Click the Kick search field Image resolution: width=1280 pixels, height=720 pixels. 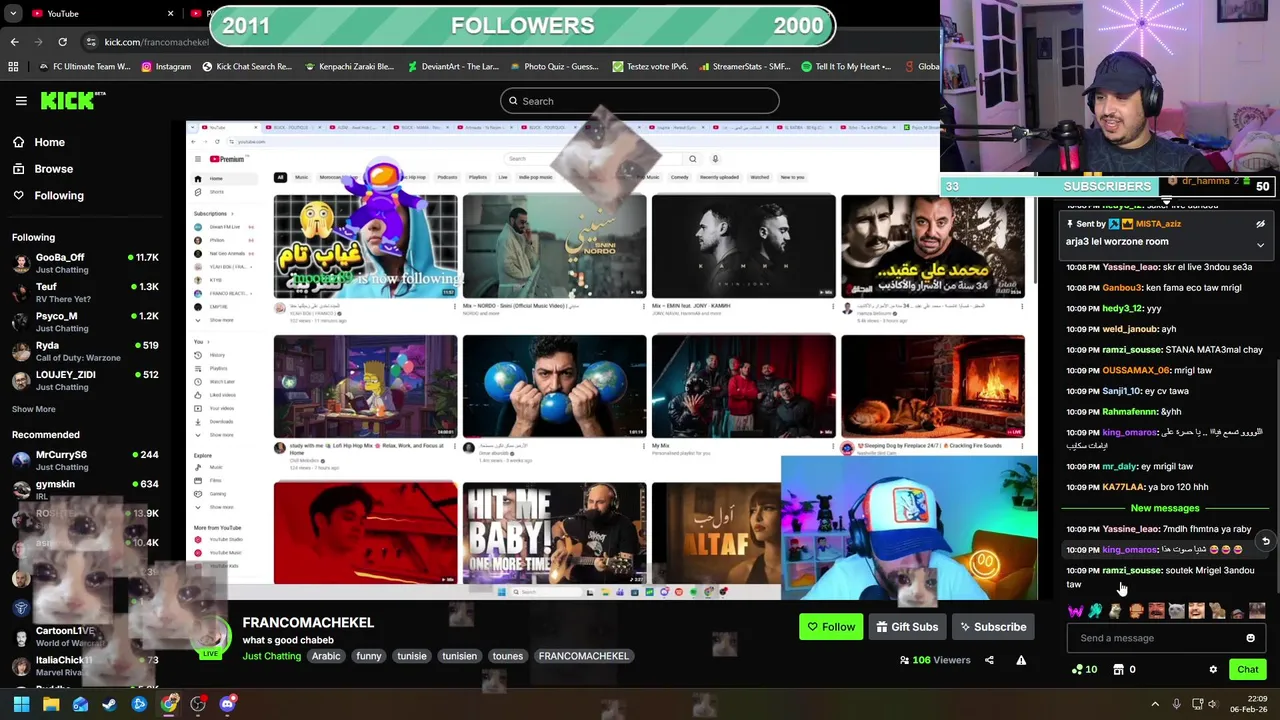640,101
